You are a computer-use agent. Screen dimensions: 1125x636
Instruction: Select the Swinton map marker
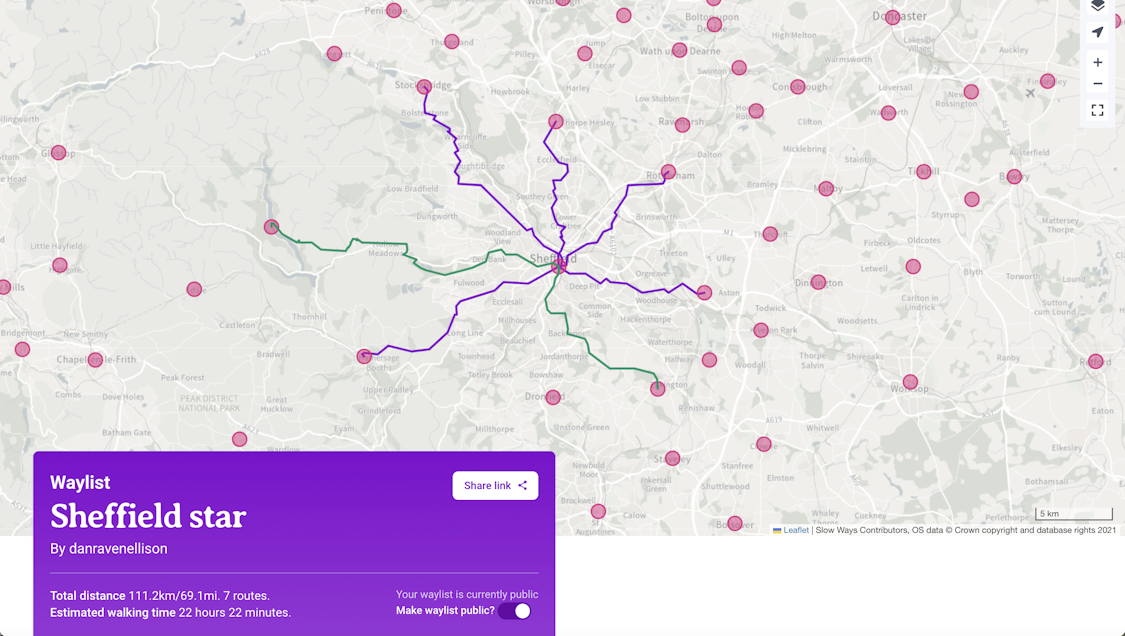[739, 68]
